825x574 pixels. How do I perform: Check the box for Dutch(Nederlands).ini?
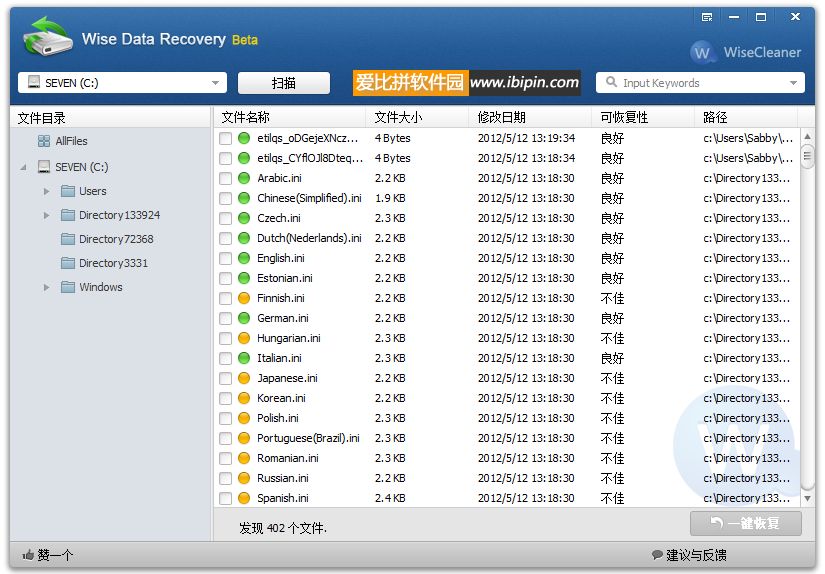[225, 238]
